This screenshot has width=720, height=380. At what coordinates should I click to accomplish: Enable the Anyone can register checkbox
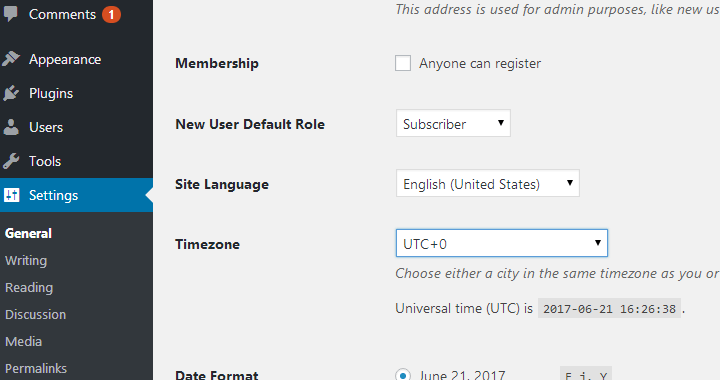click(x=403, y=63)
